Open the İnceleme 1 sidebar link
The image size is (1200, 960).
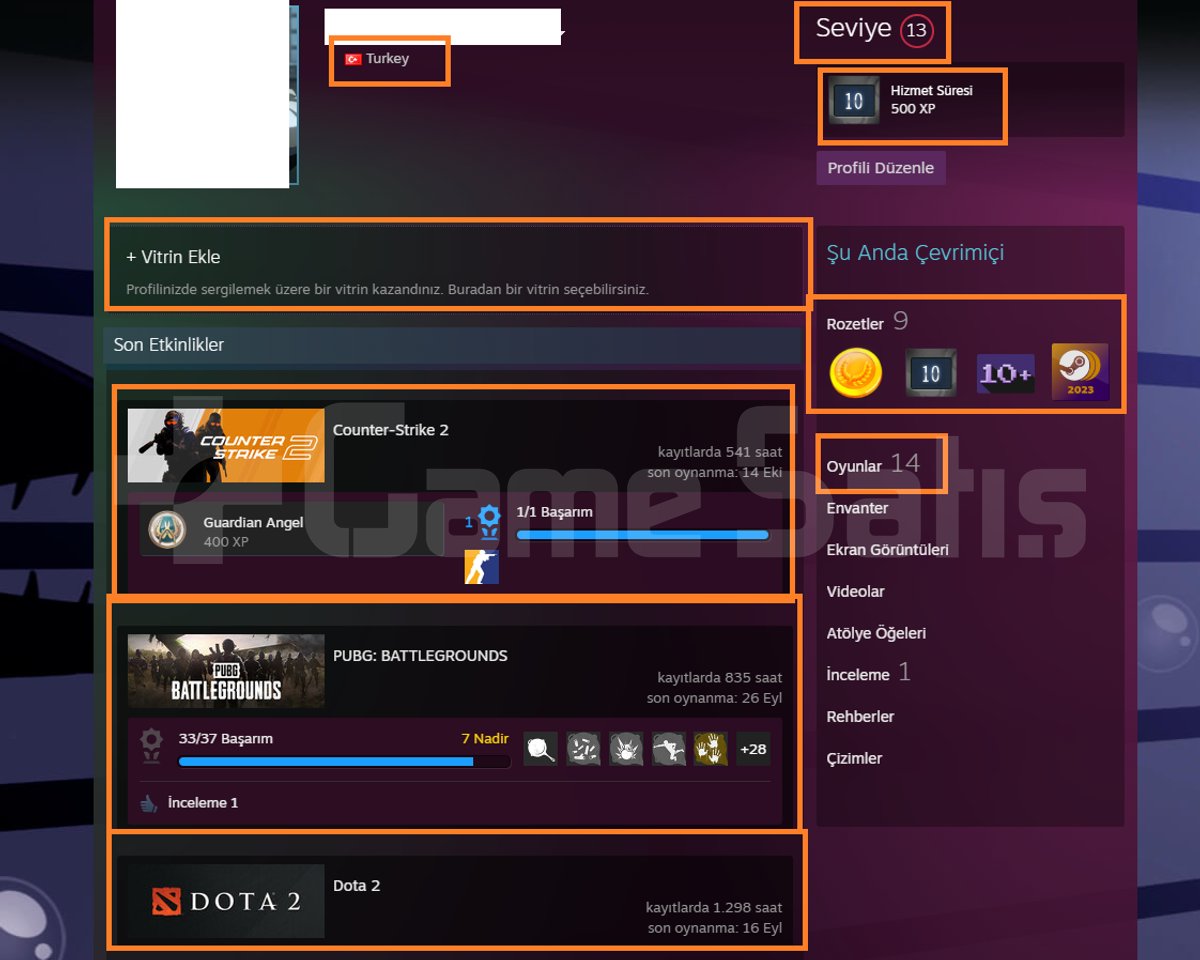click(868, 673)
